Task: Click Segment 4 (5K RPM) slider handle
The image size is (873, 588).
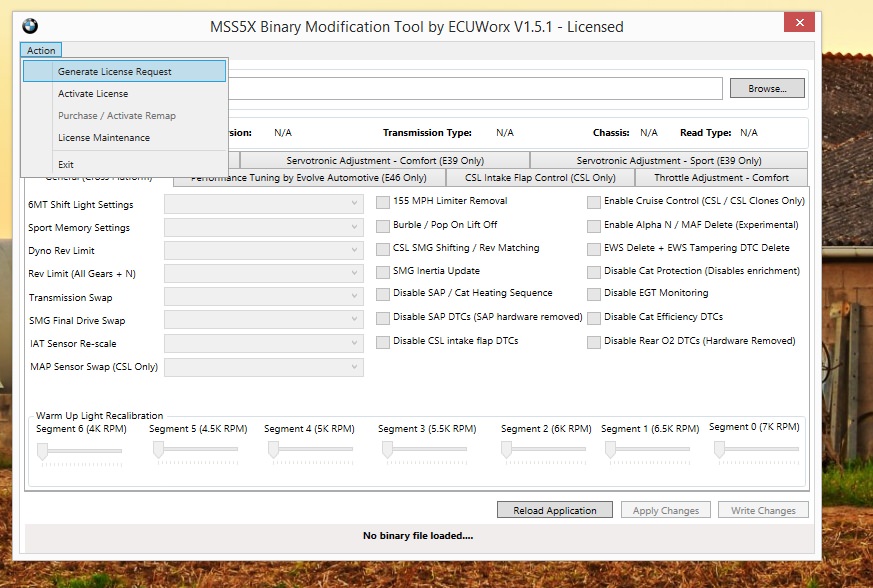Action: point(273,450)
